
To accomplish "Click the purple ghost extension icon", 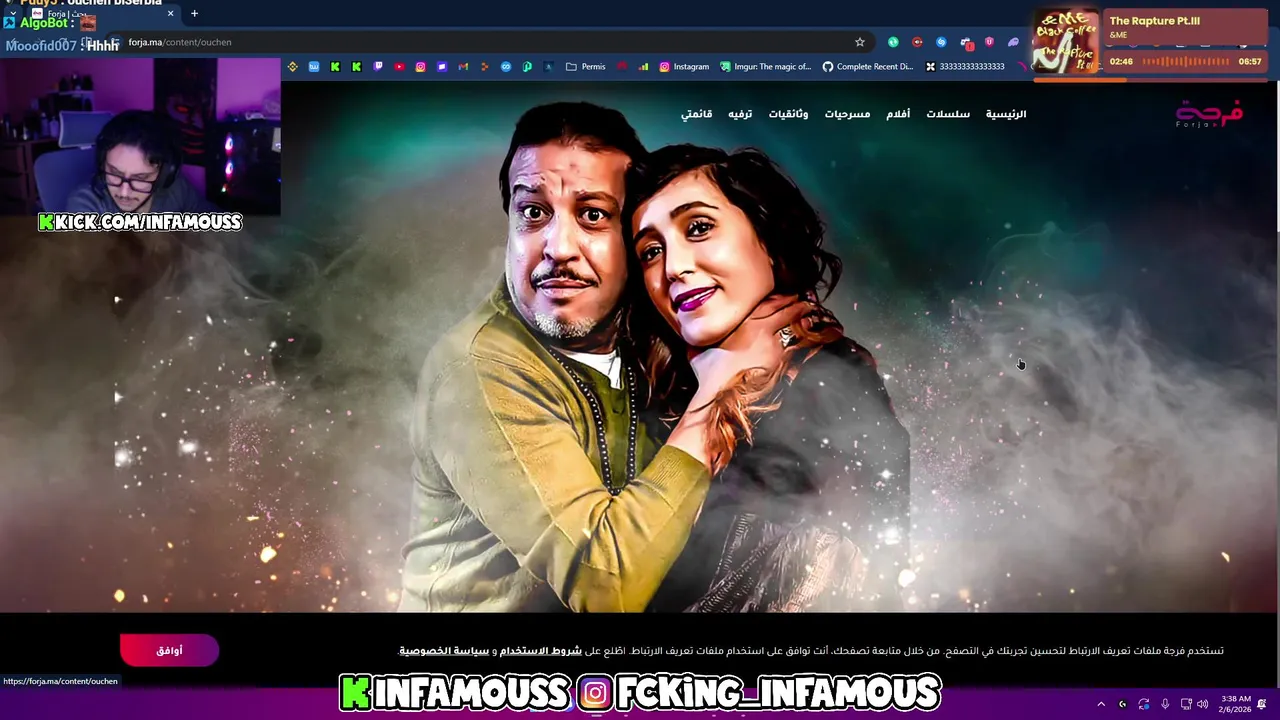I will 1013,42.
